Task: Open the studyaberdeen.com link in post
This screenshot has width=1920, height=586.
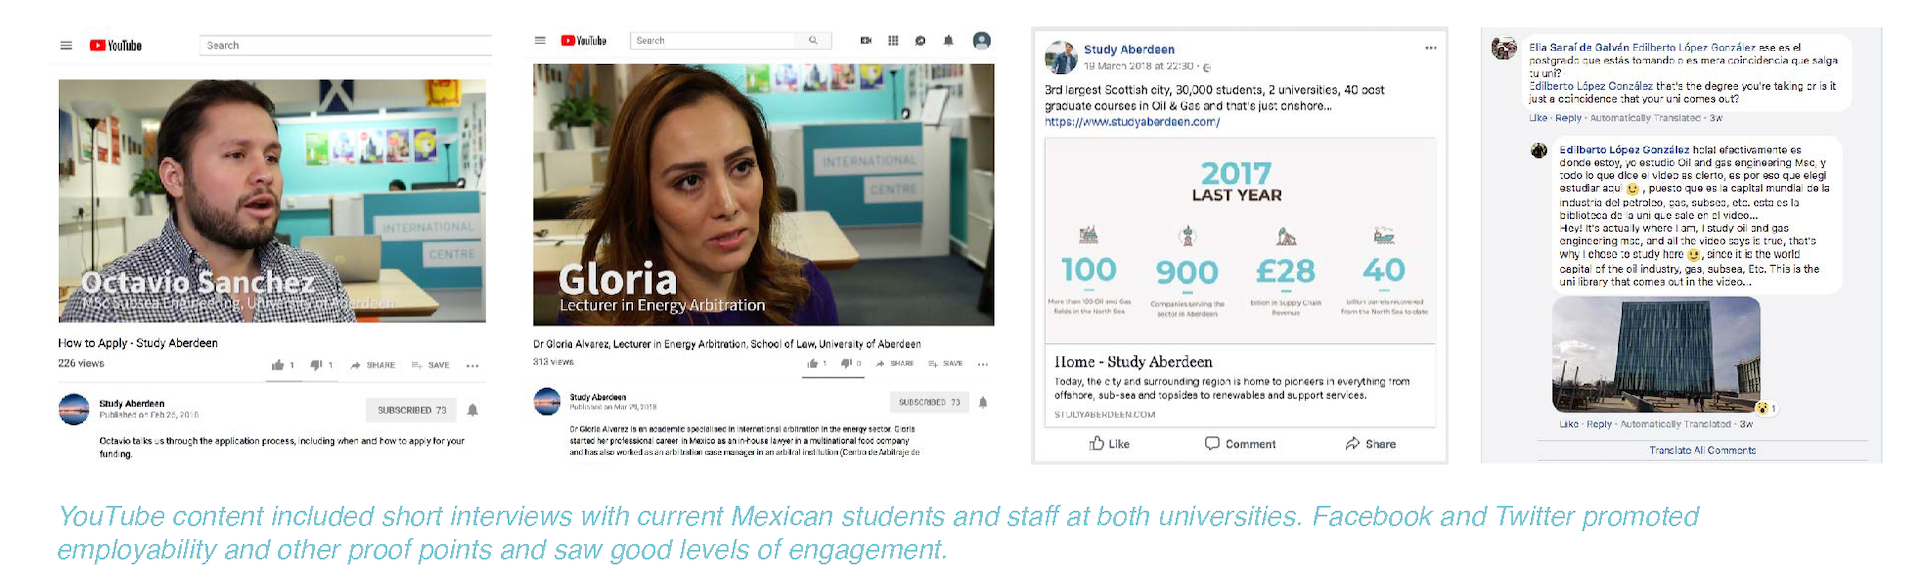Action: (1132, 122)
